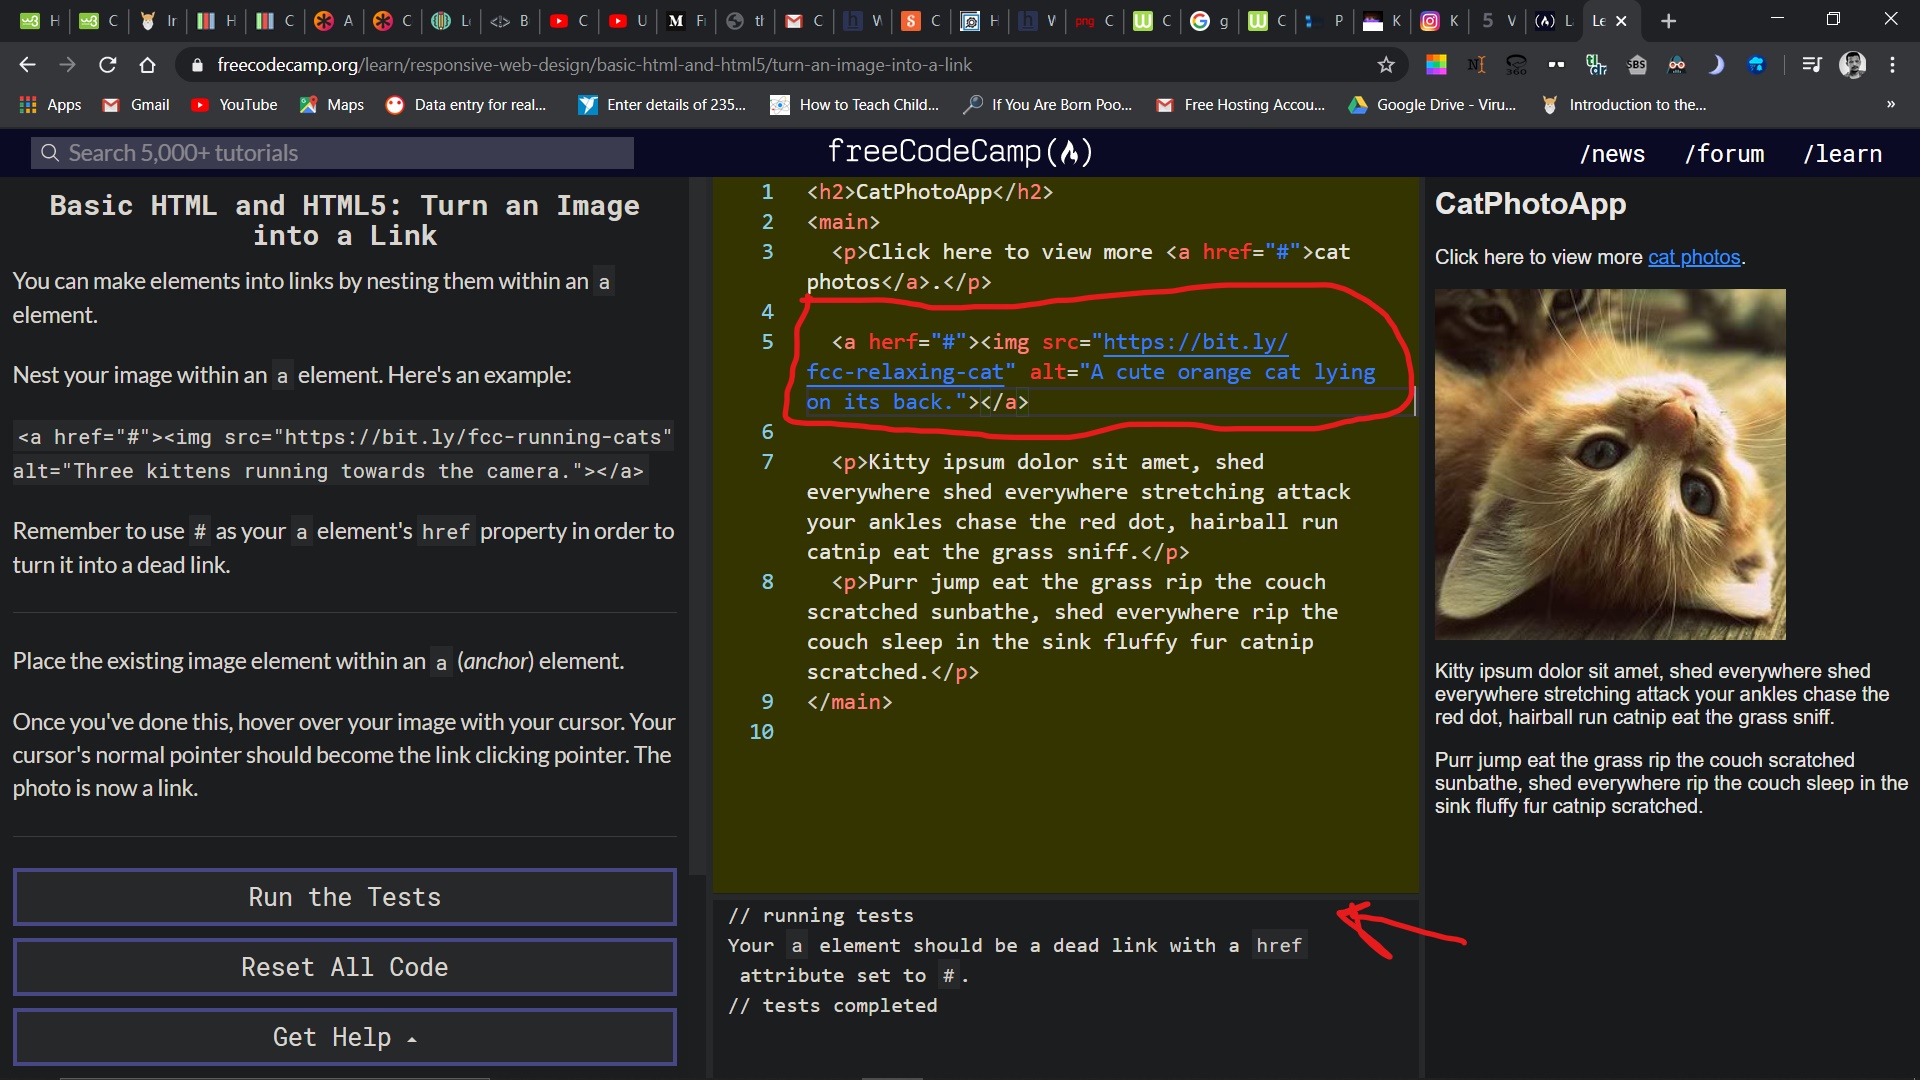Open the /news section
This screenshot has width=1920, height=1080.
(1612, 153)
